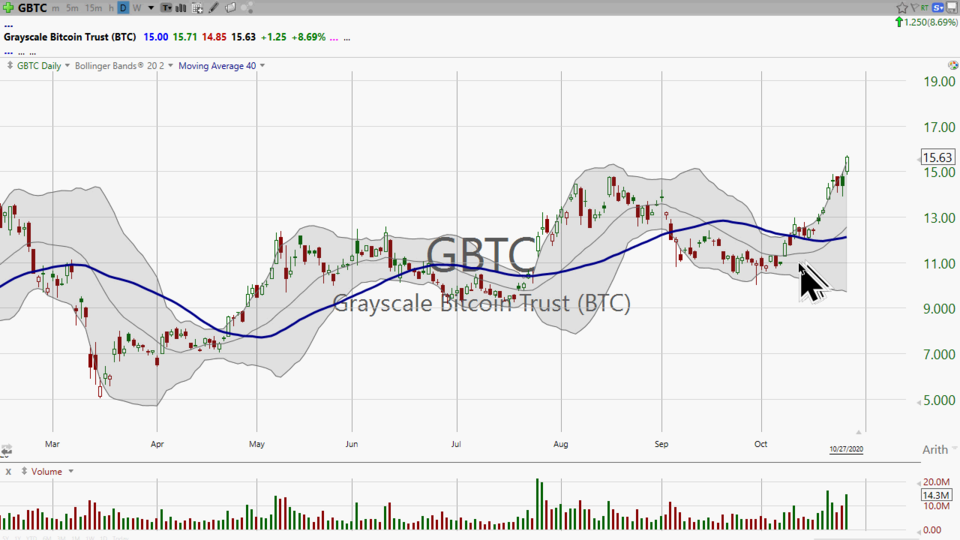The height and width of the screenshot is (540, 960).
Task: Click percent change +8.69%
Action: 309,37
